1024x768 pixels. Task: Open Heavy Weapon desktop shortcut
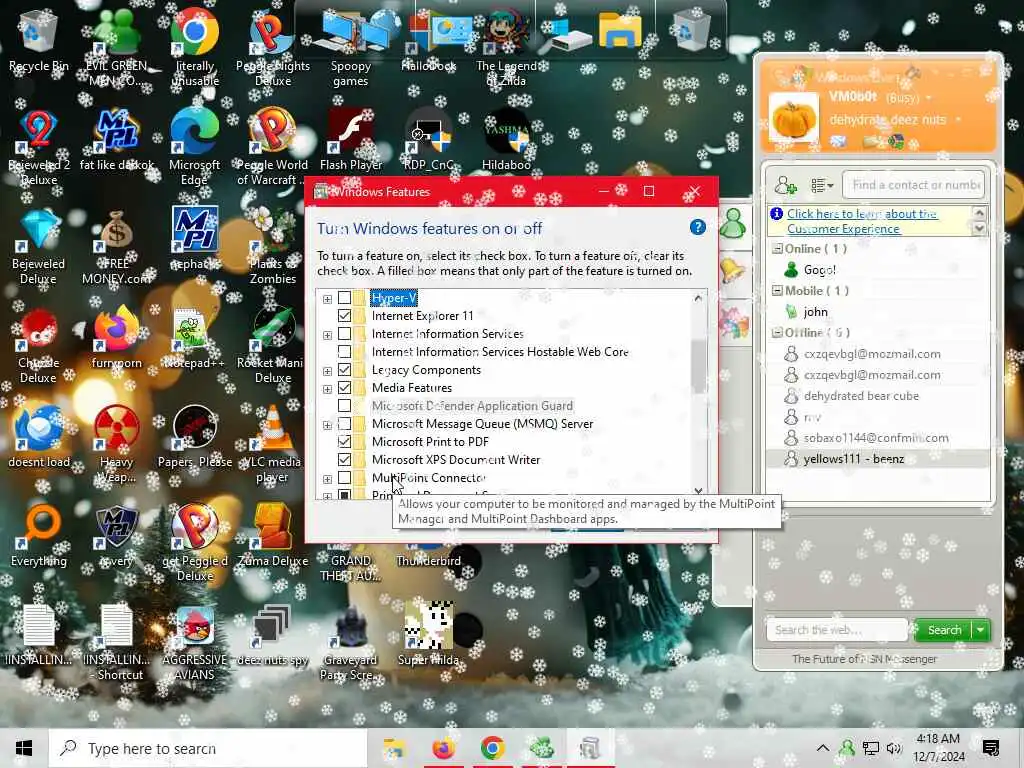coord(116,444)
